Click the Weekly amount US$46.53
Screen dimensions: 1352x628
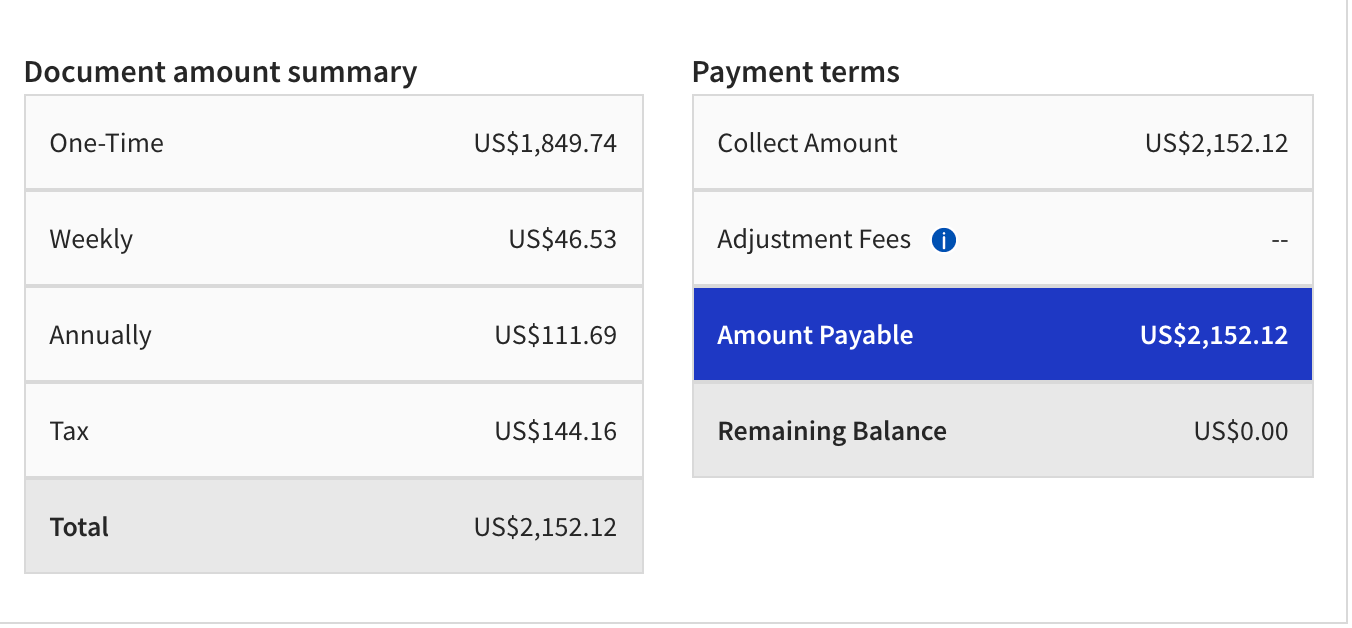coord(563,239)
